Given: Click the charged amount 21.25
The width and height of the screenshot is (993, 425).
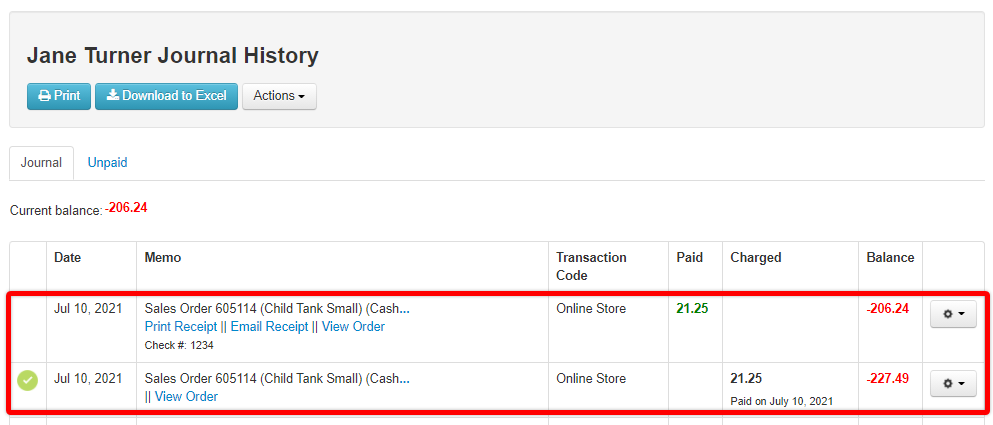Looking at the screenshot, I should point(746,379).
